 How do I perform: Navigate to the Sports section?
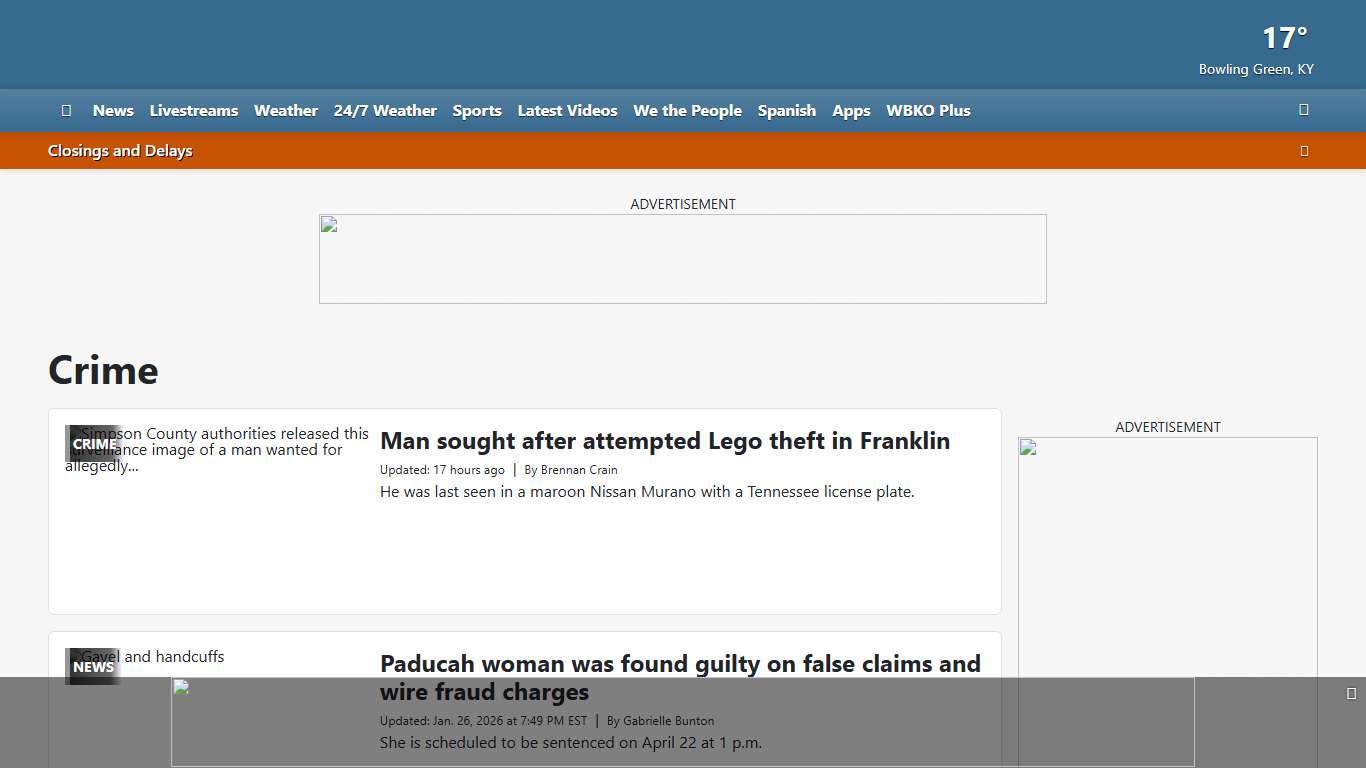click(477, 111)
